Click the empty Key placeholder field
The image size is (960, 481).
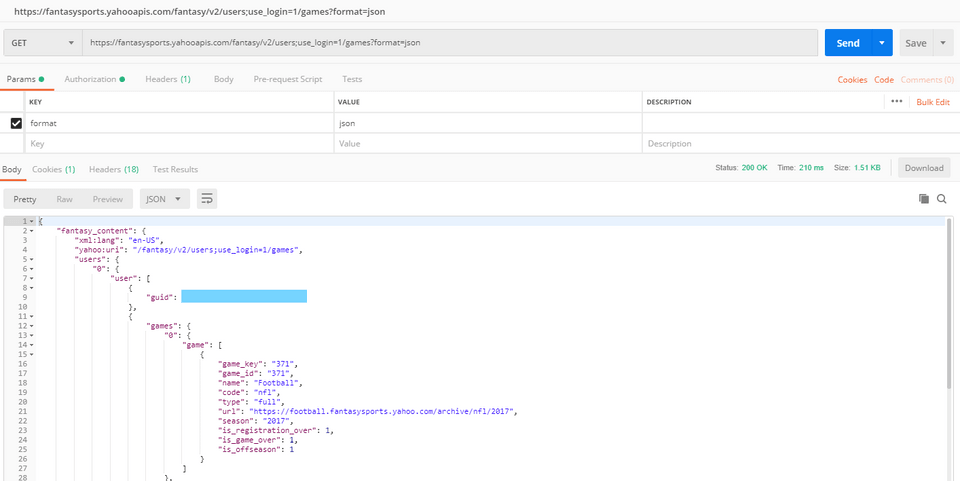coord(179,143)
